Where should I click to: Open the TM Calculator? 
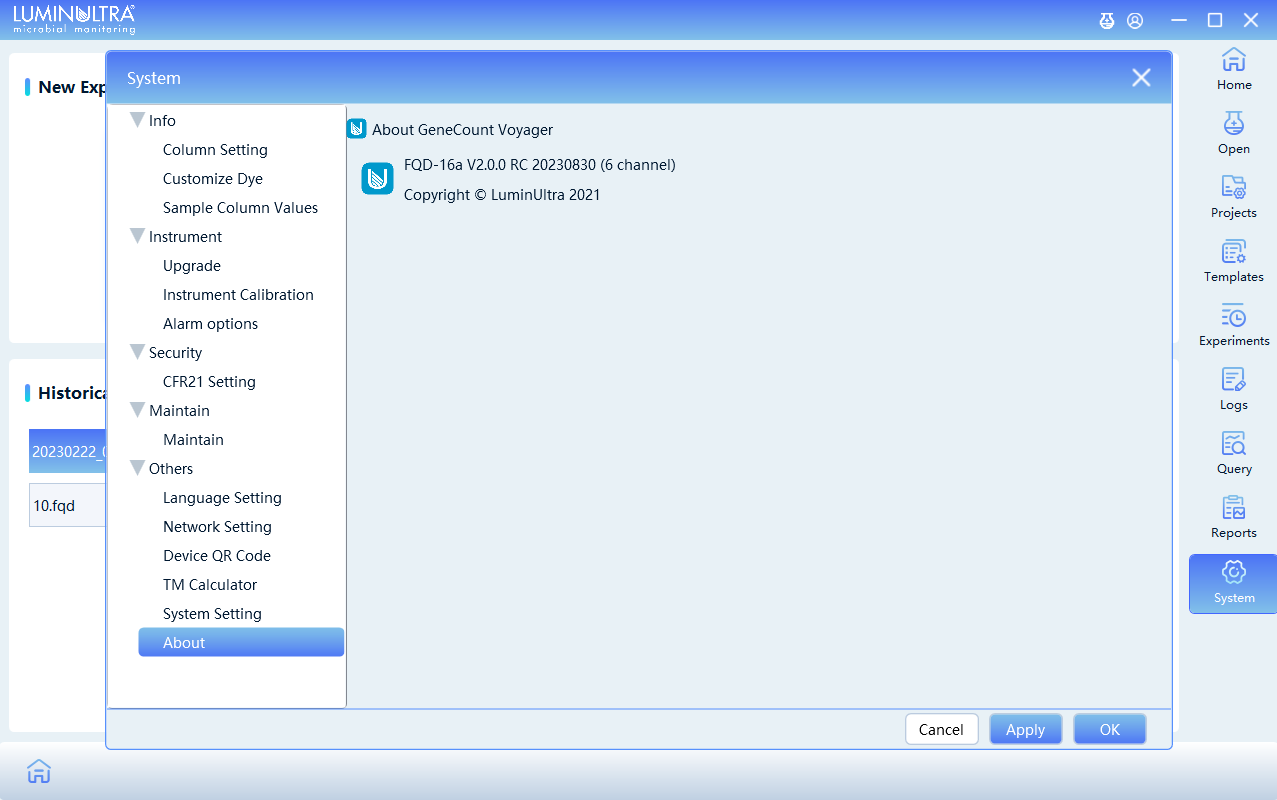pos(210,585)
